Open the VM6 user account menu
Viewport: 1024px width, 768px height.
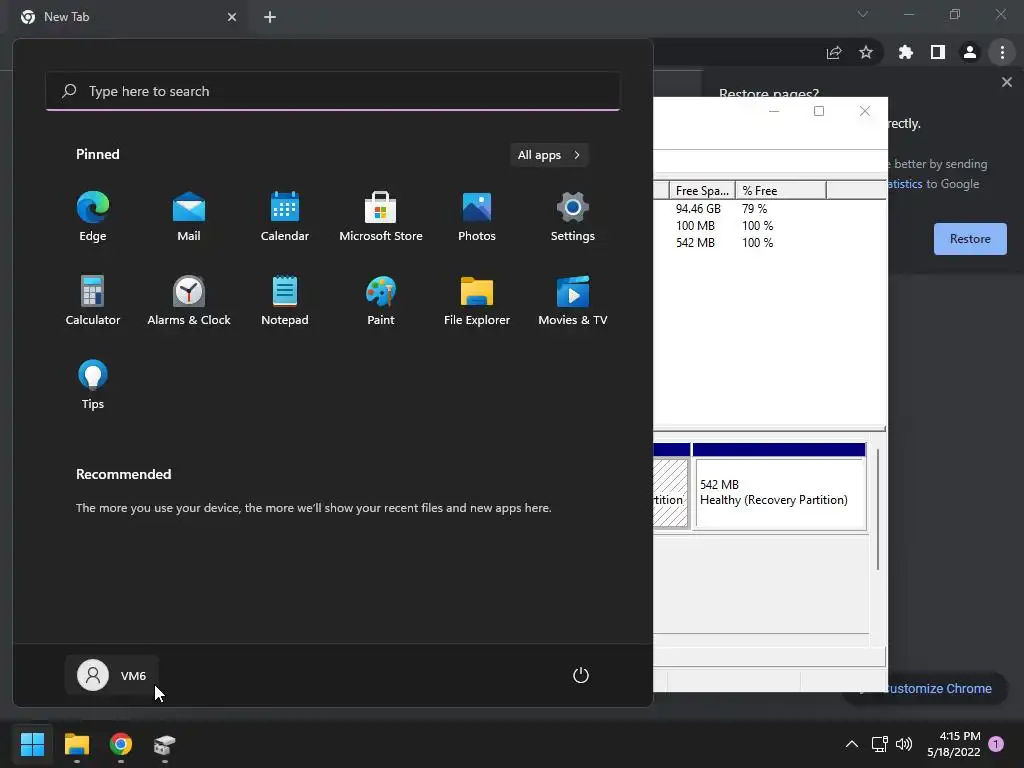pos(112,675)
